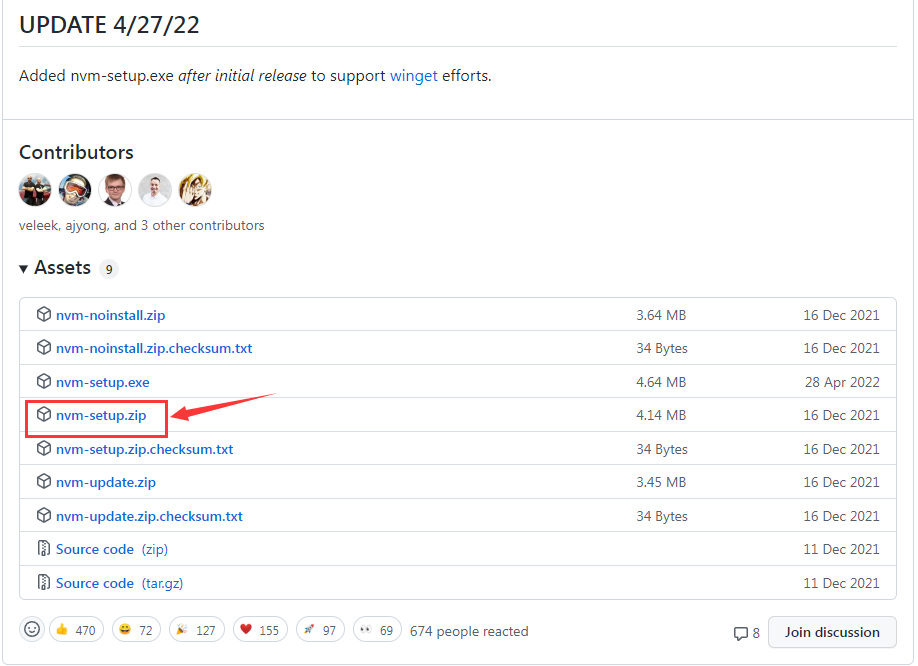Download nvm-update.zip
This screenshot has height=666, width=918.
click(x=106, y=482)
